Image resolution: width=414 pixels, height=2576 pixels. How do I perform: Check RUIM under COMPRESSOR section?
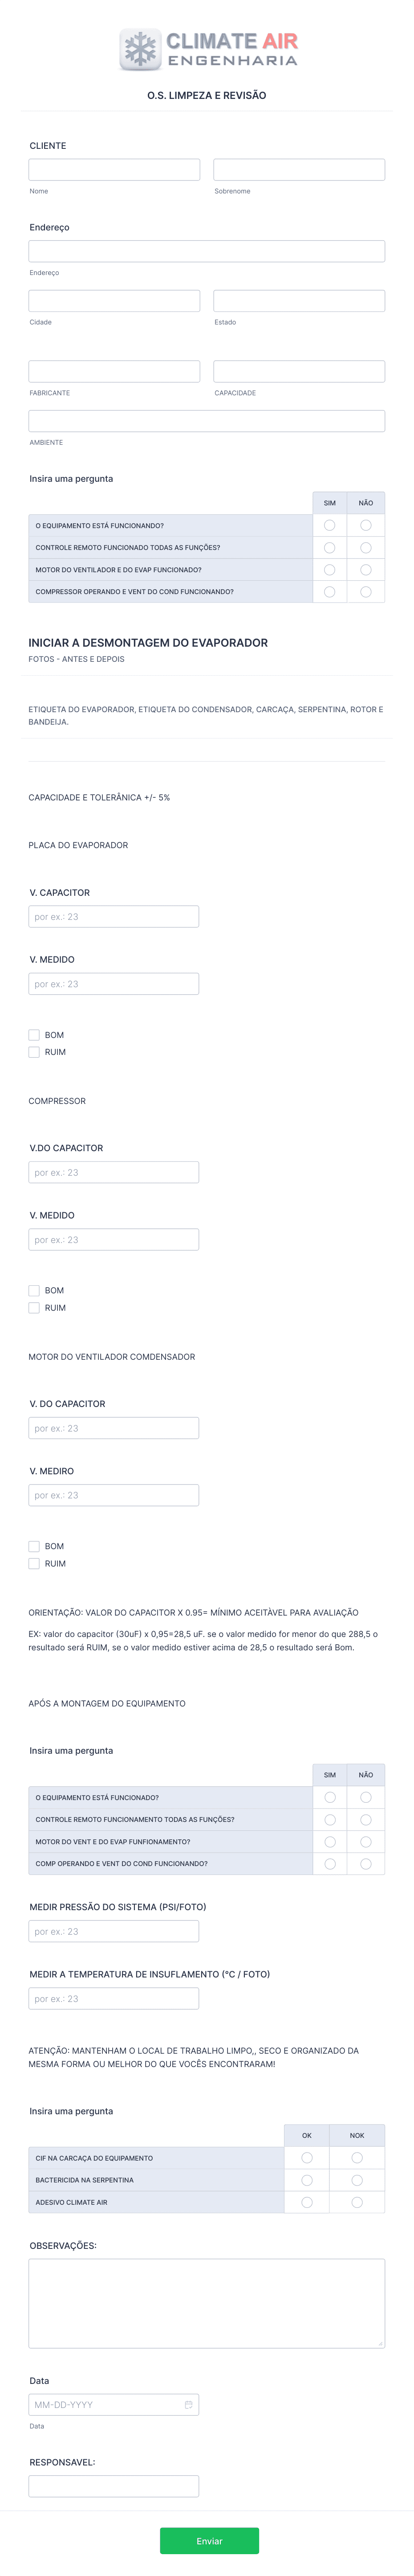(34, 1308)
